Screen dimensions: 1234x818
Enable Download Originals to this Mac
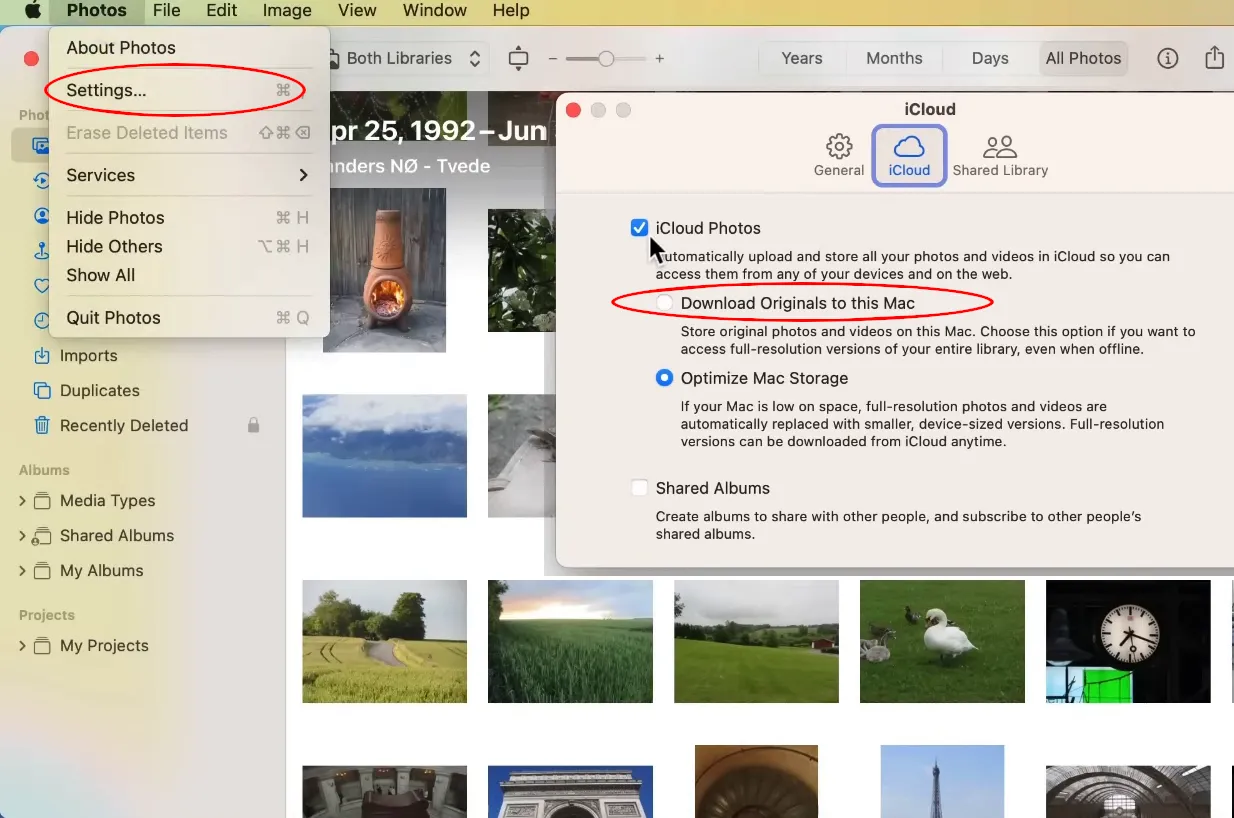[x=663, y=302]
